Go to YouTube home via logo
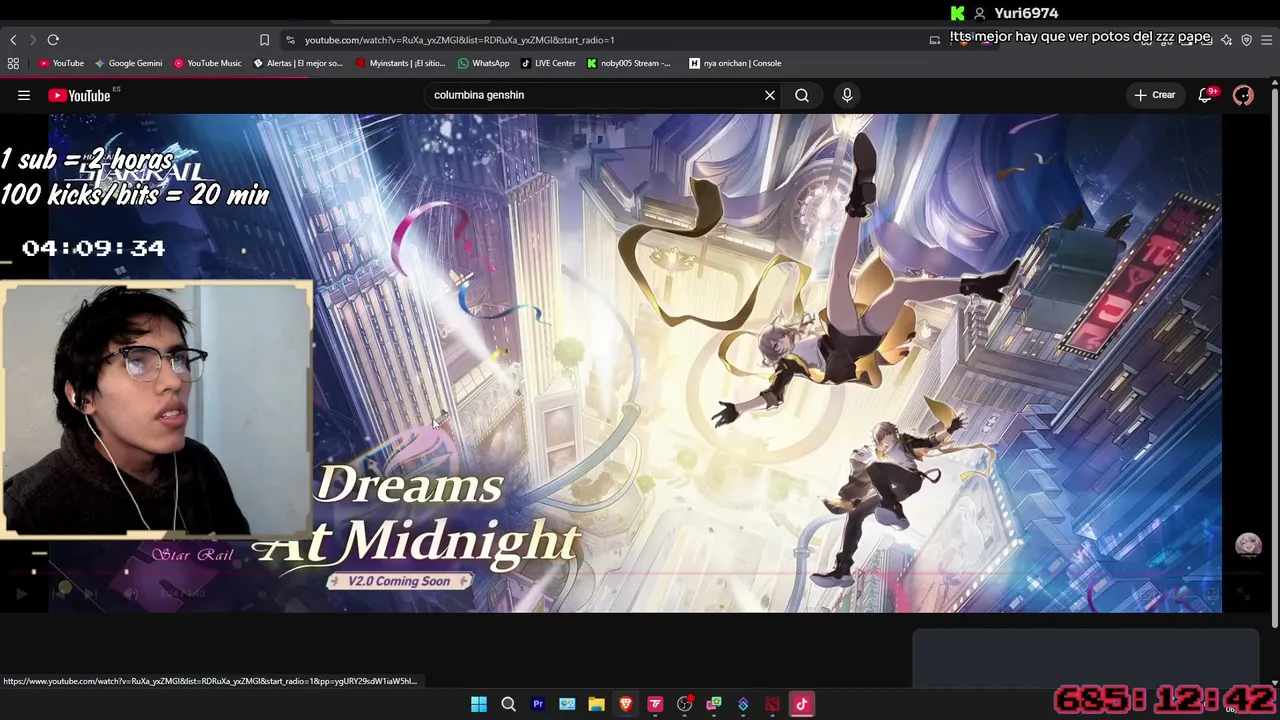1280x720 pixels. click(x=79, y=95)
